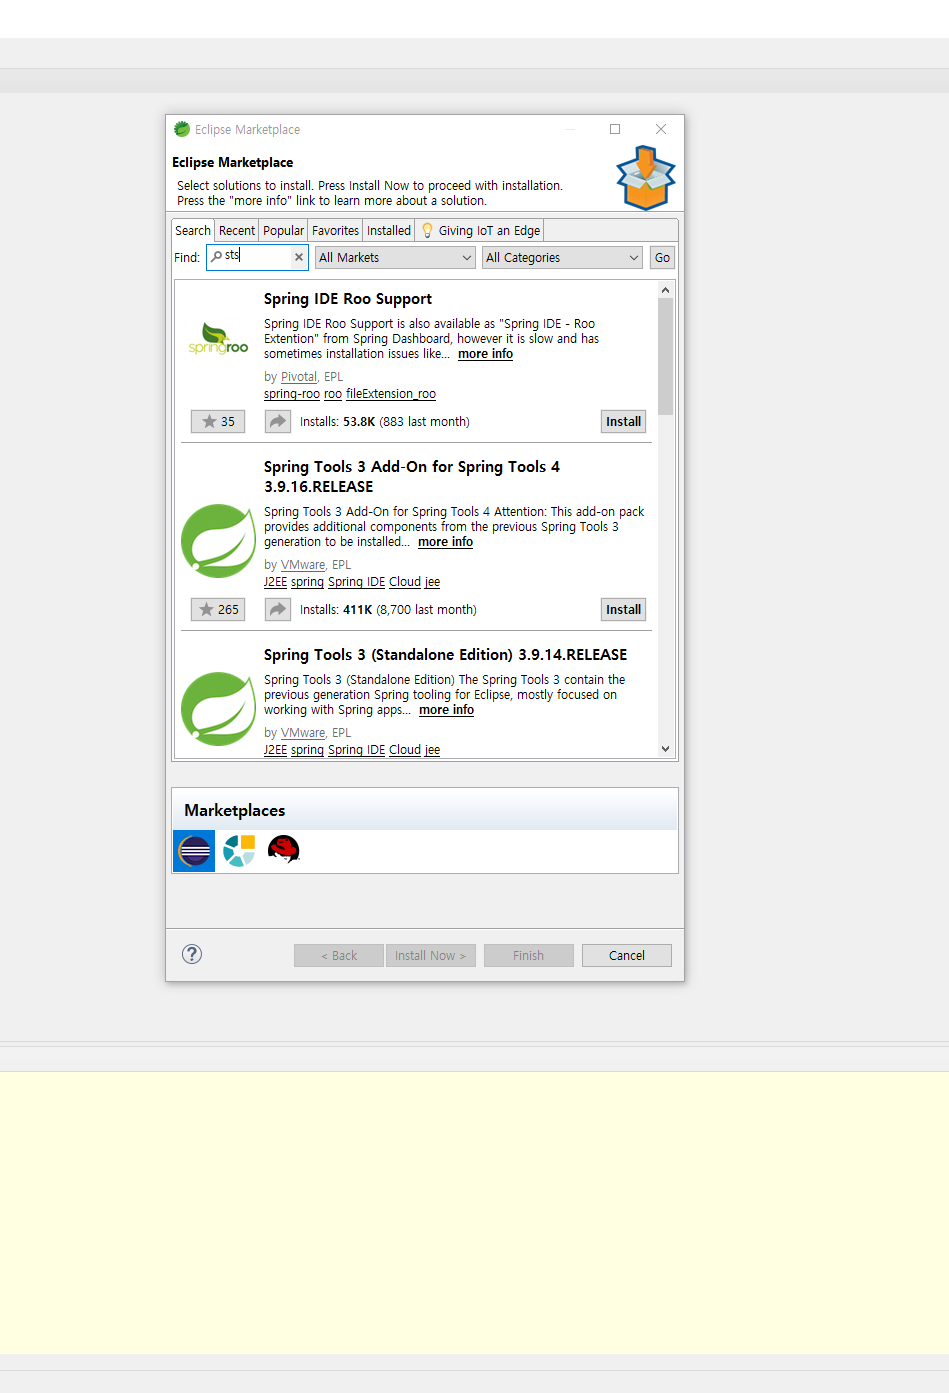
Task: Install Spring IDE Roo Support
Action: (x=624, y=422)
